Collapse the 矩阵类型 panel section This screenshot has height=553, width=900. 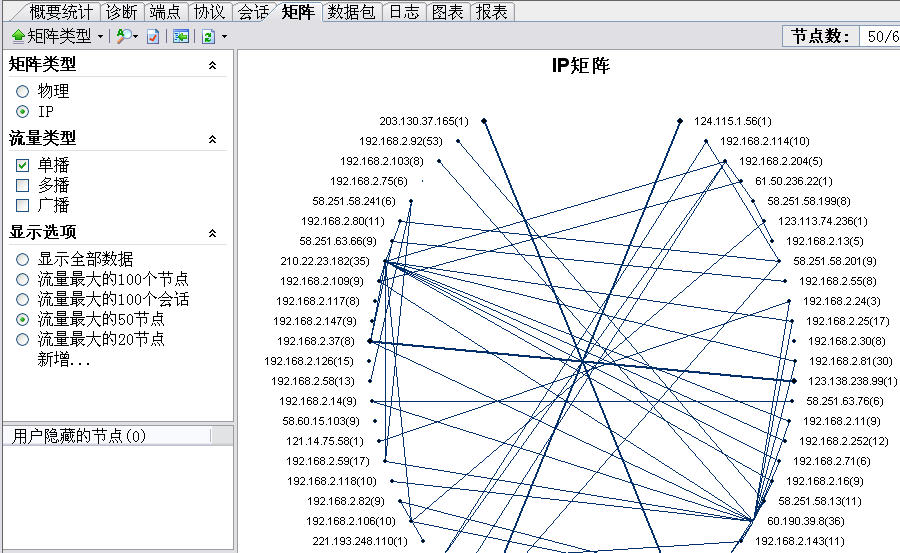[212, 65]
